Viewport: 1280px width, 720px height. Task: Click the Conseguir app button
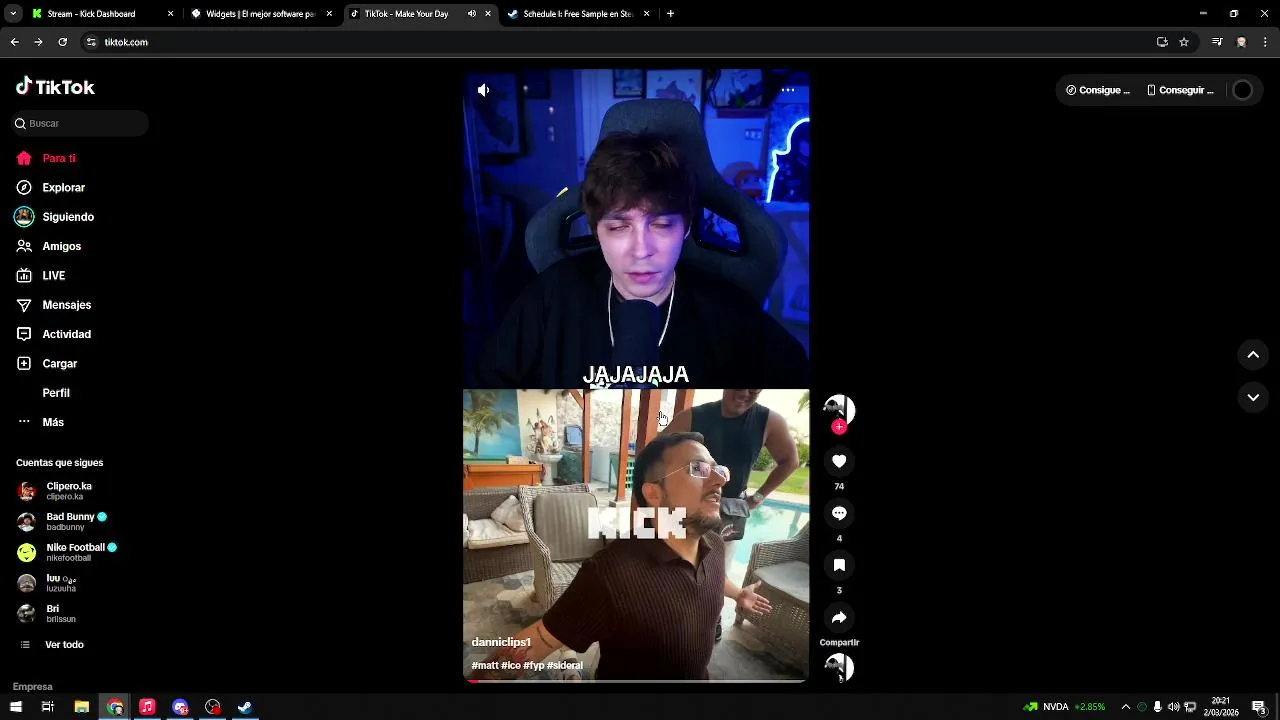pyautogui.click(x=1180, y=90)
